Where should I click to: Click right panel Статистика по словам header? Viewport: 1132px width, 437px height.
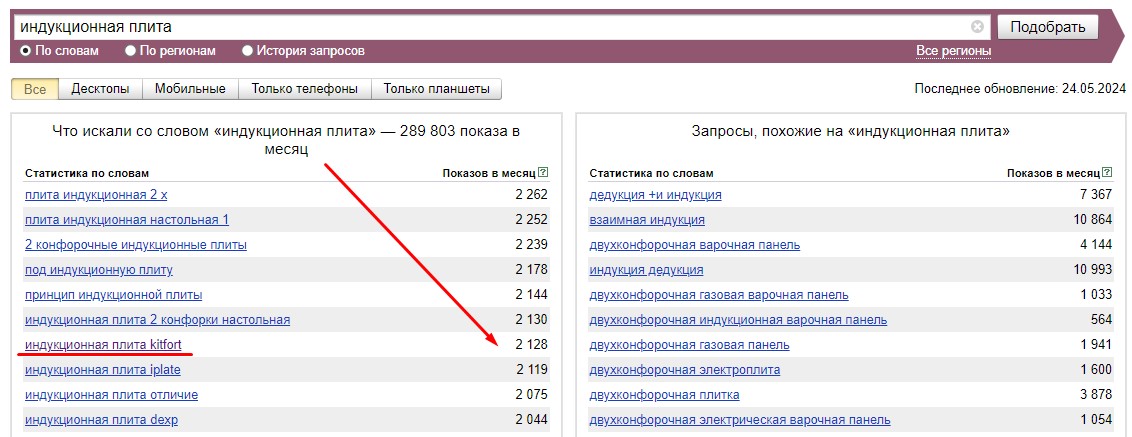pyautogui.click(x=651, y=173)
